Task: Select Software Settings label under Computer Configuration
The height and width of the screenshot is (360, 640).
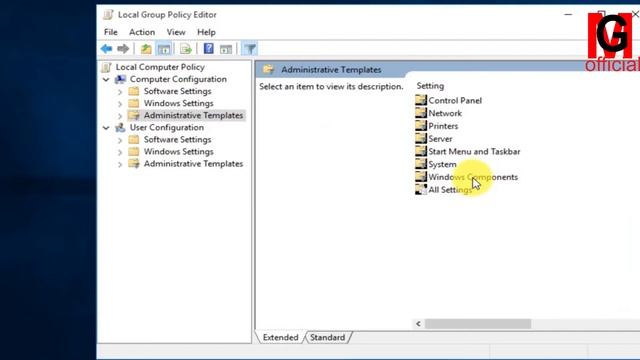Action: tap(178, 91)
